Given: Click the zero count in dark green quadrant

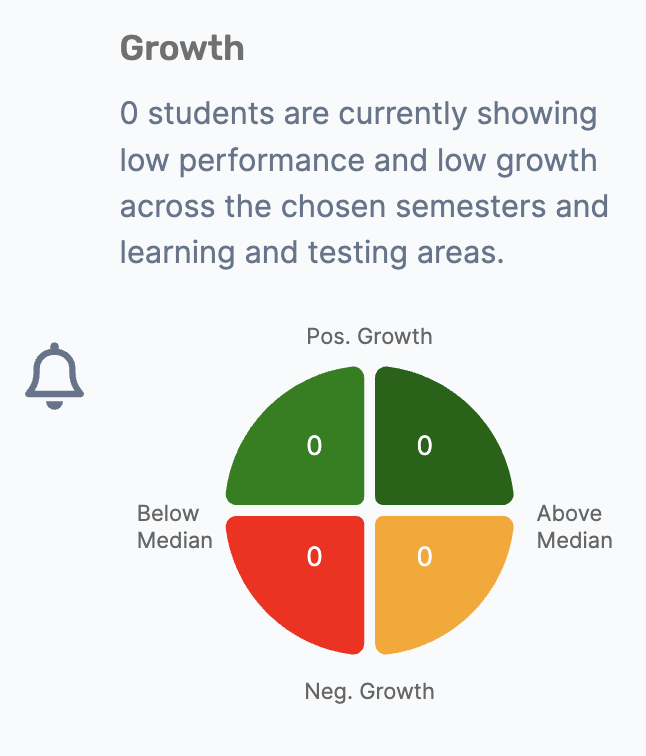Looking at the screenshot, I should coord(425,446).
